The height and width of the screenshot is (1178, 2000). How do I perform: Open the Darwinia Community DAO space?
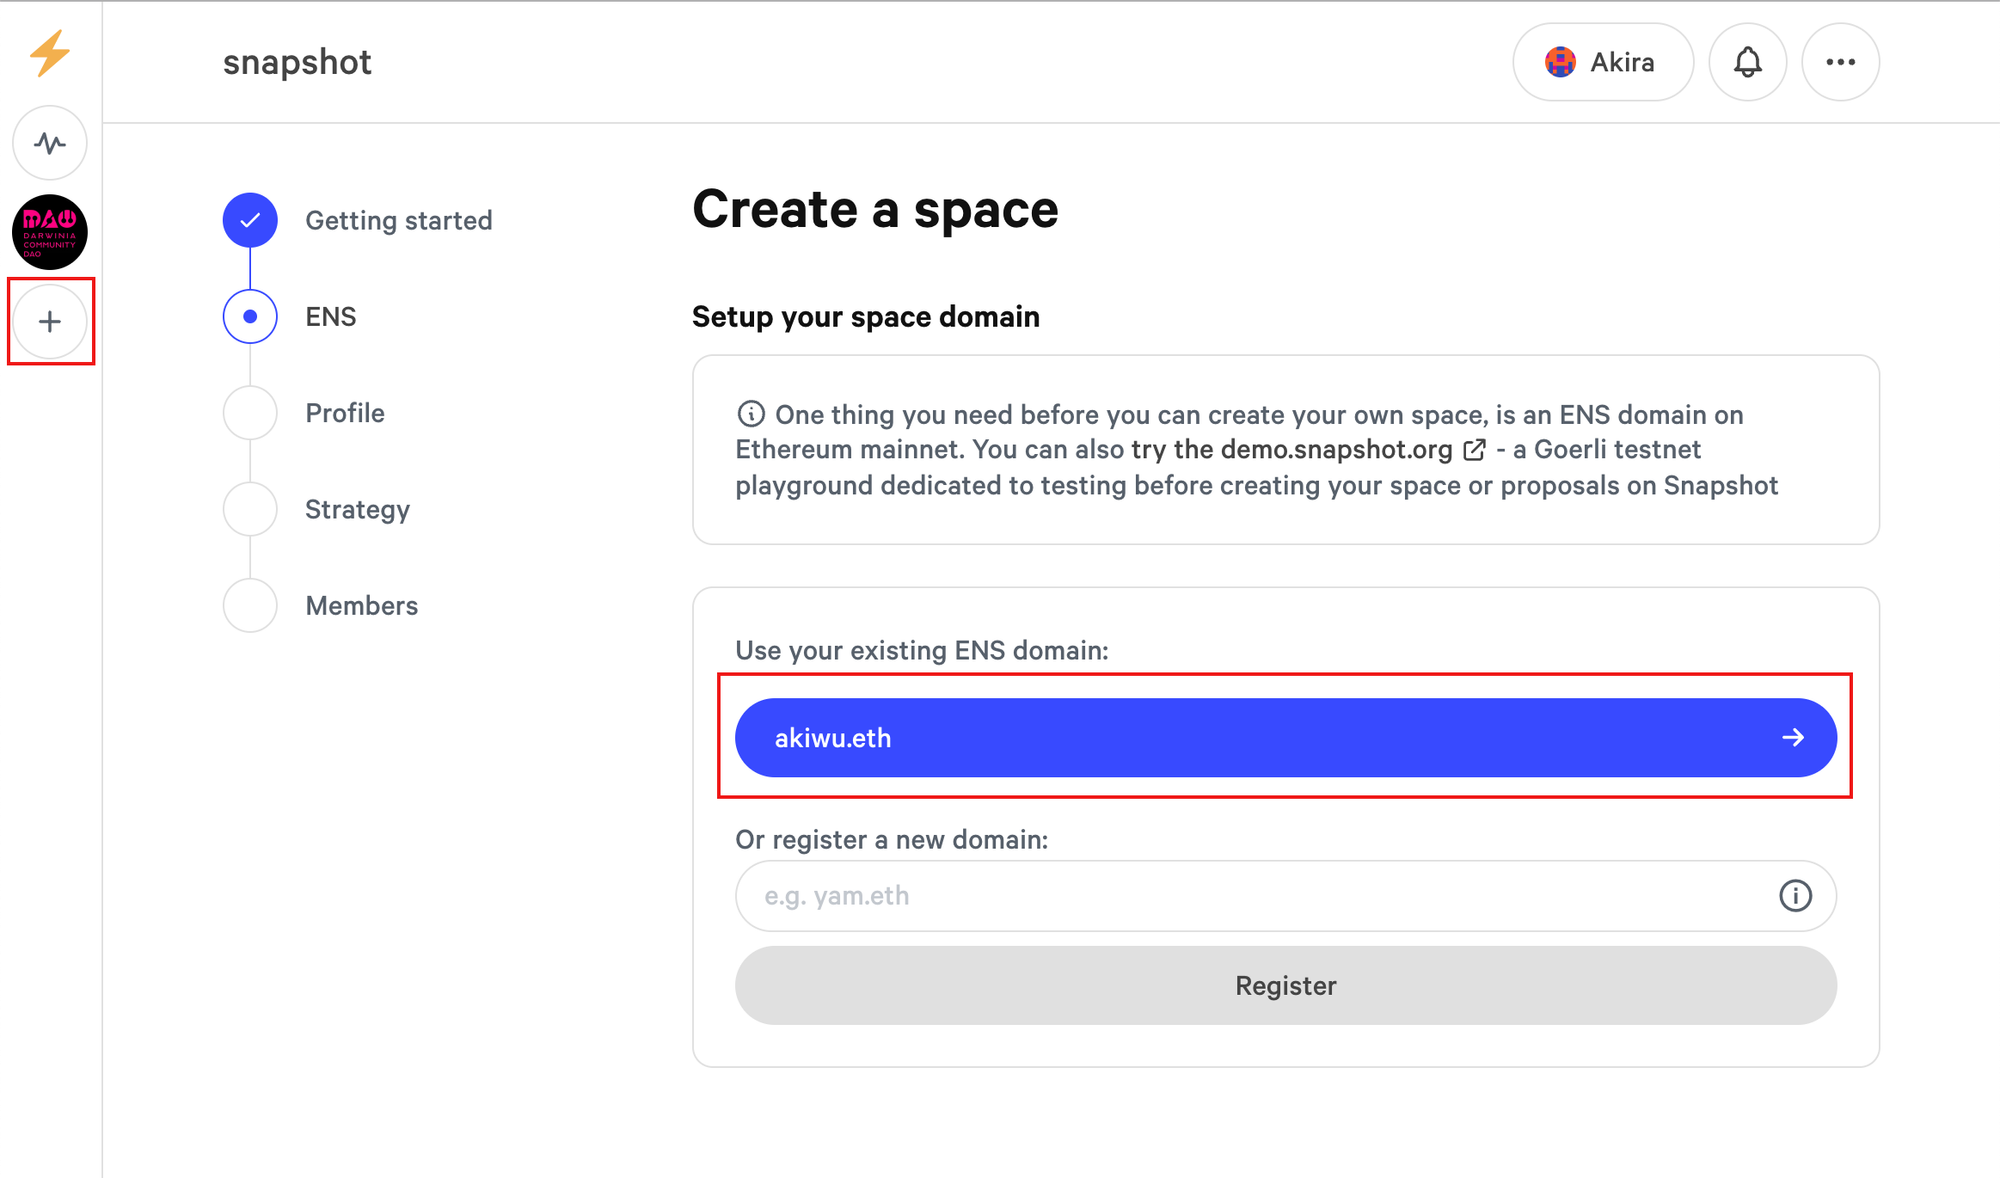tap(50, 232)
